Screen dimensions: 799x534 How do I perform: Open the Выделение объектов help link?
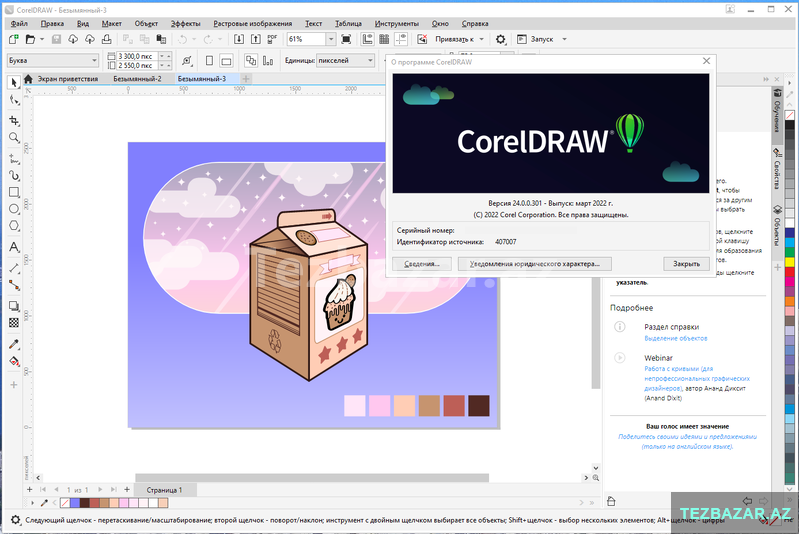[x=676, y=338]
